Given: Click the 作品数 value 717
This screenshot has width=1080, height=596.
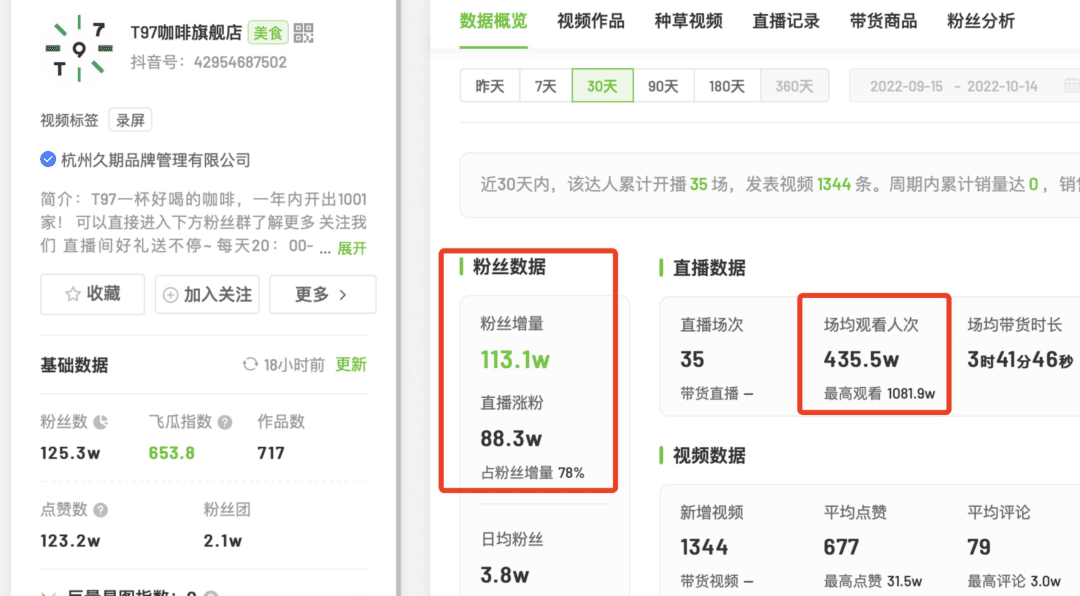Looking at the screenshot, I should click(271, 453).
